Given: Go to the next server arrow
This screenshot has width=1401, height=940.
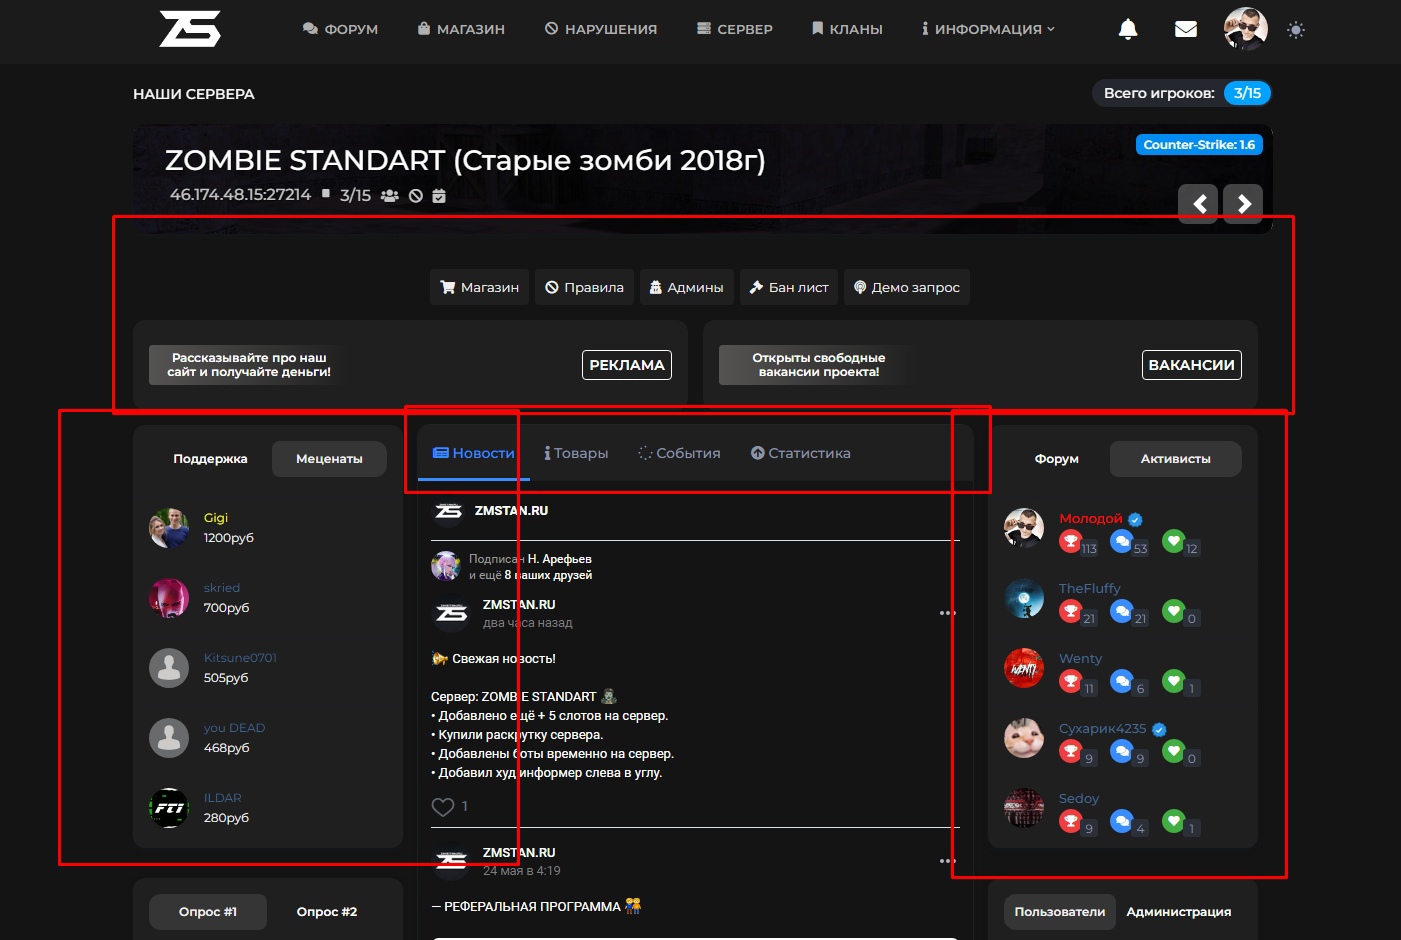Looking at the screenshot, I should click(1243, 204).
